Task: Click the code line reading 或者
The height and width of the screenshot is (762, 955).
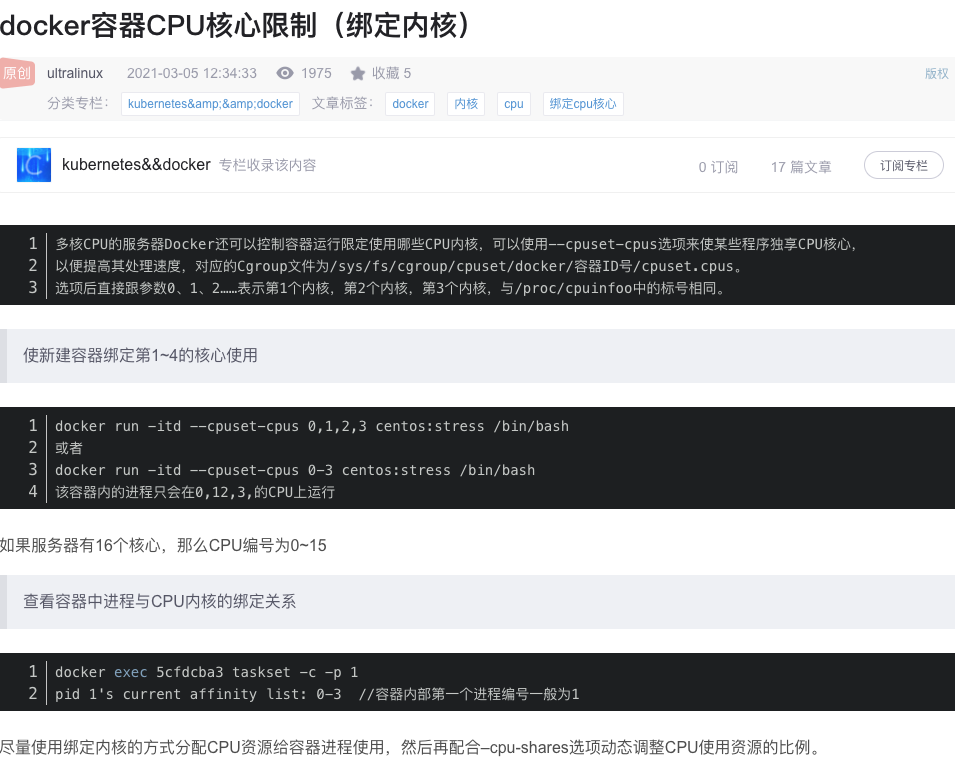Action: (69, 448)
